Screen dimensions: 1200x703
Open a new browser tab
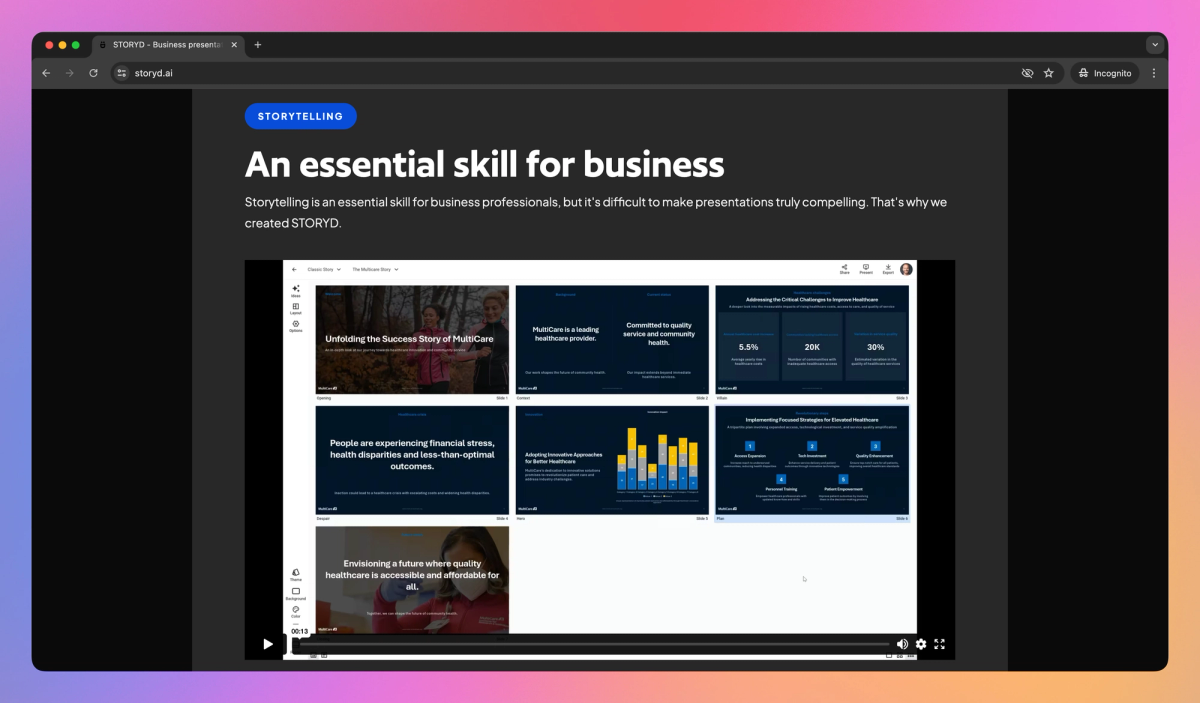[x=258, y=45]
